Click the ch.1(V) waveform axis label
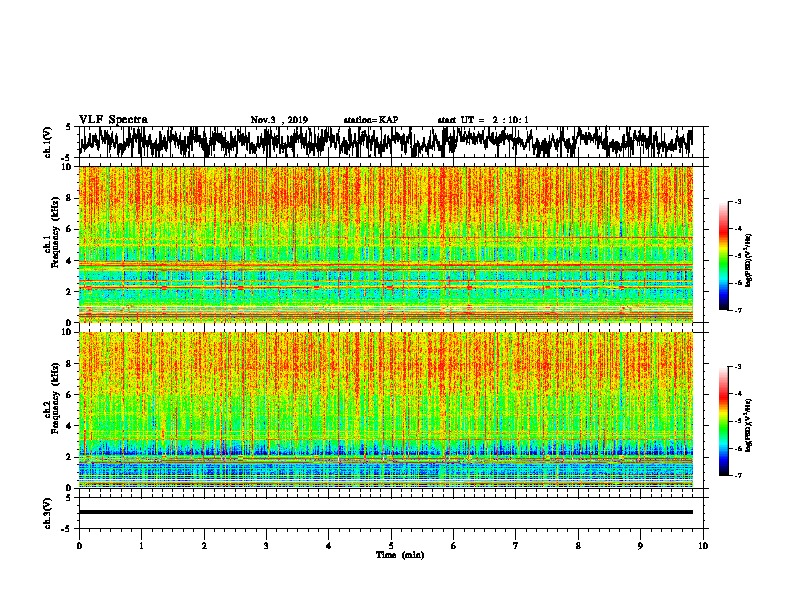792x612 pixels. click(48, 142)
